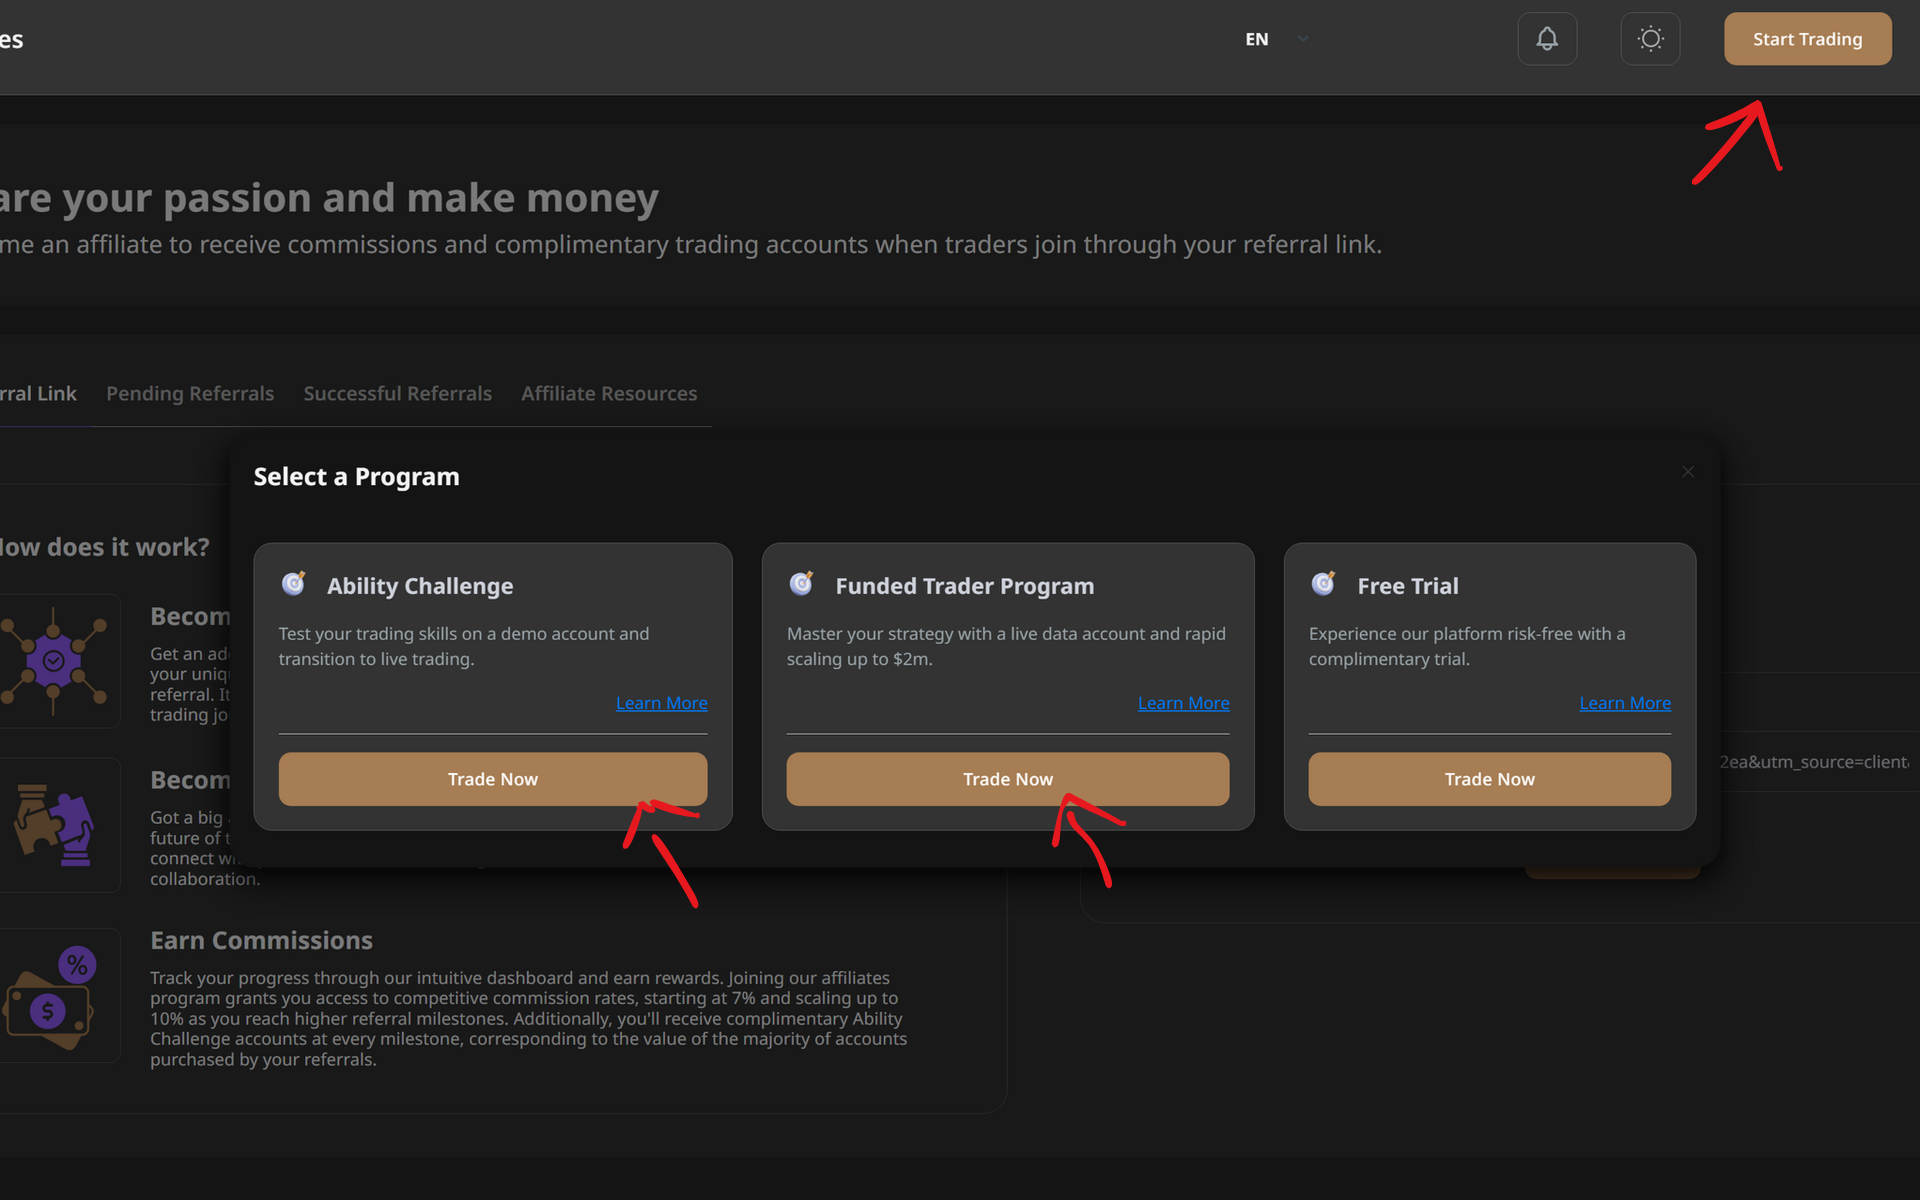Click the Start Trading button
This screenshot has height=1200, width=1920.
1807,39
